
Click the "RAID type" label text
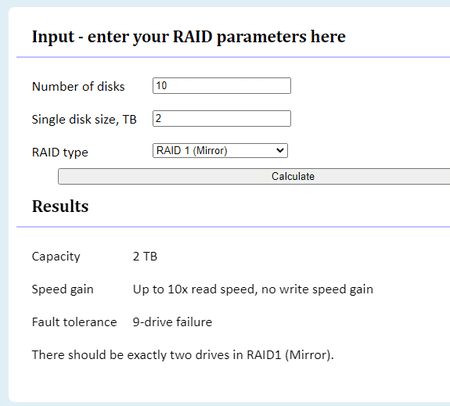point(60,152)
